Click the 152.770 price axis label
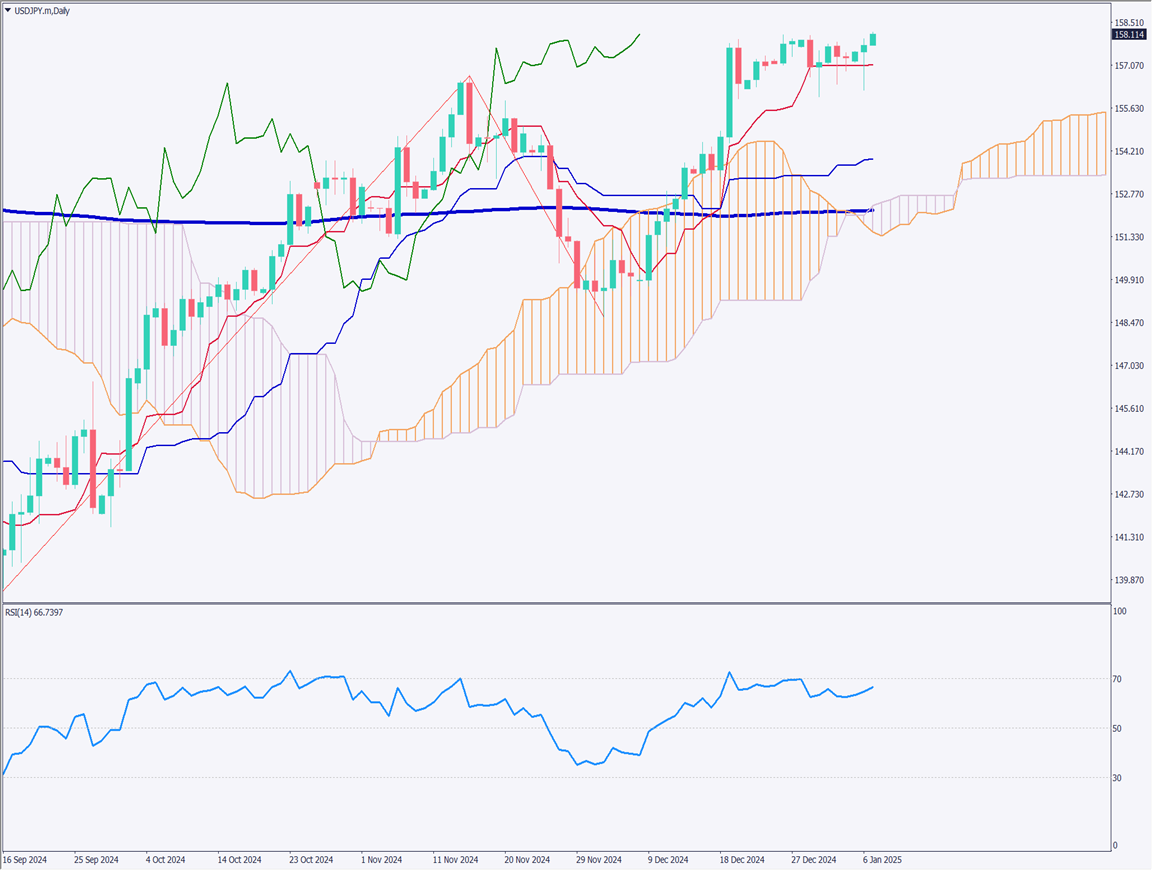This screenshot has width=1152, height=870. [1131, 194]
